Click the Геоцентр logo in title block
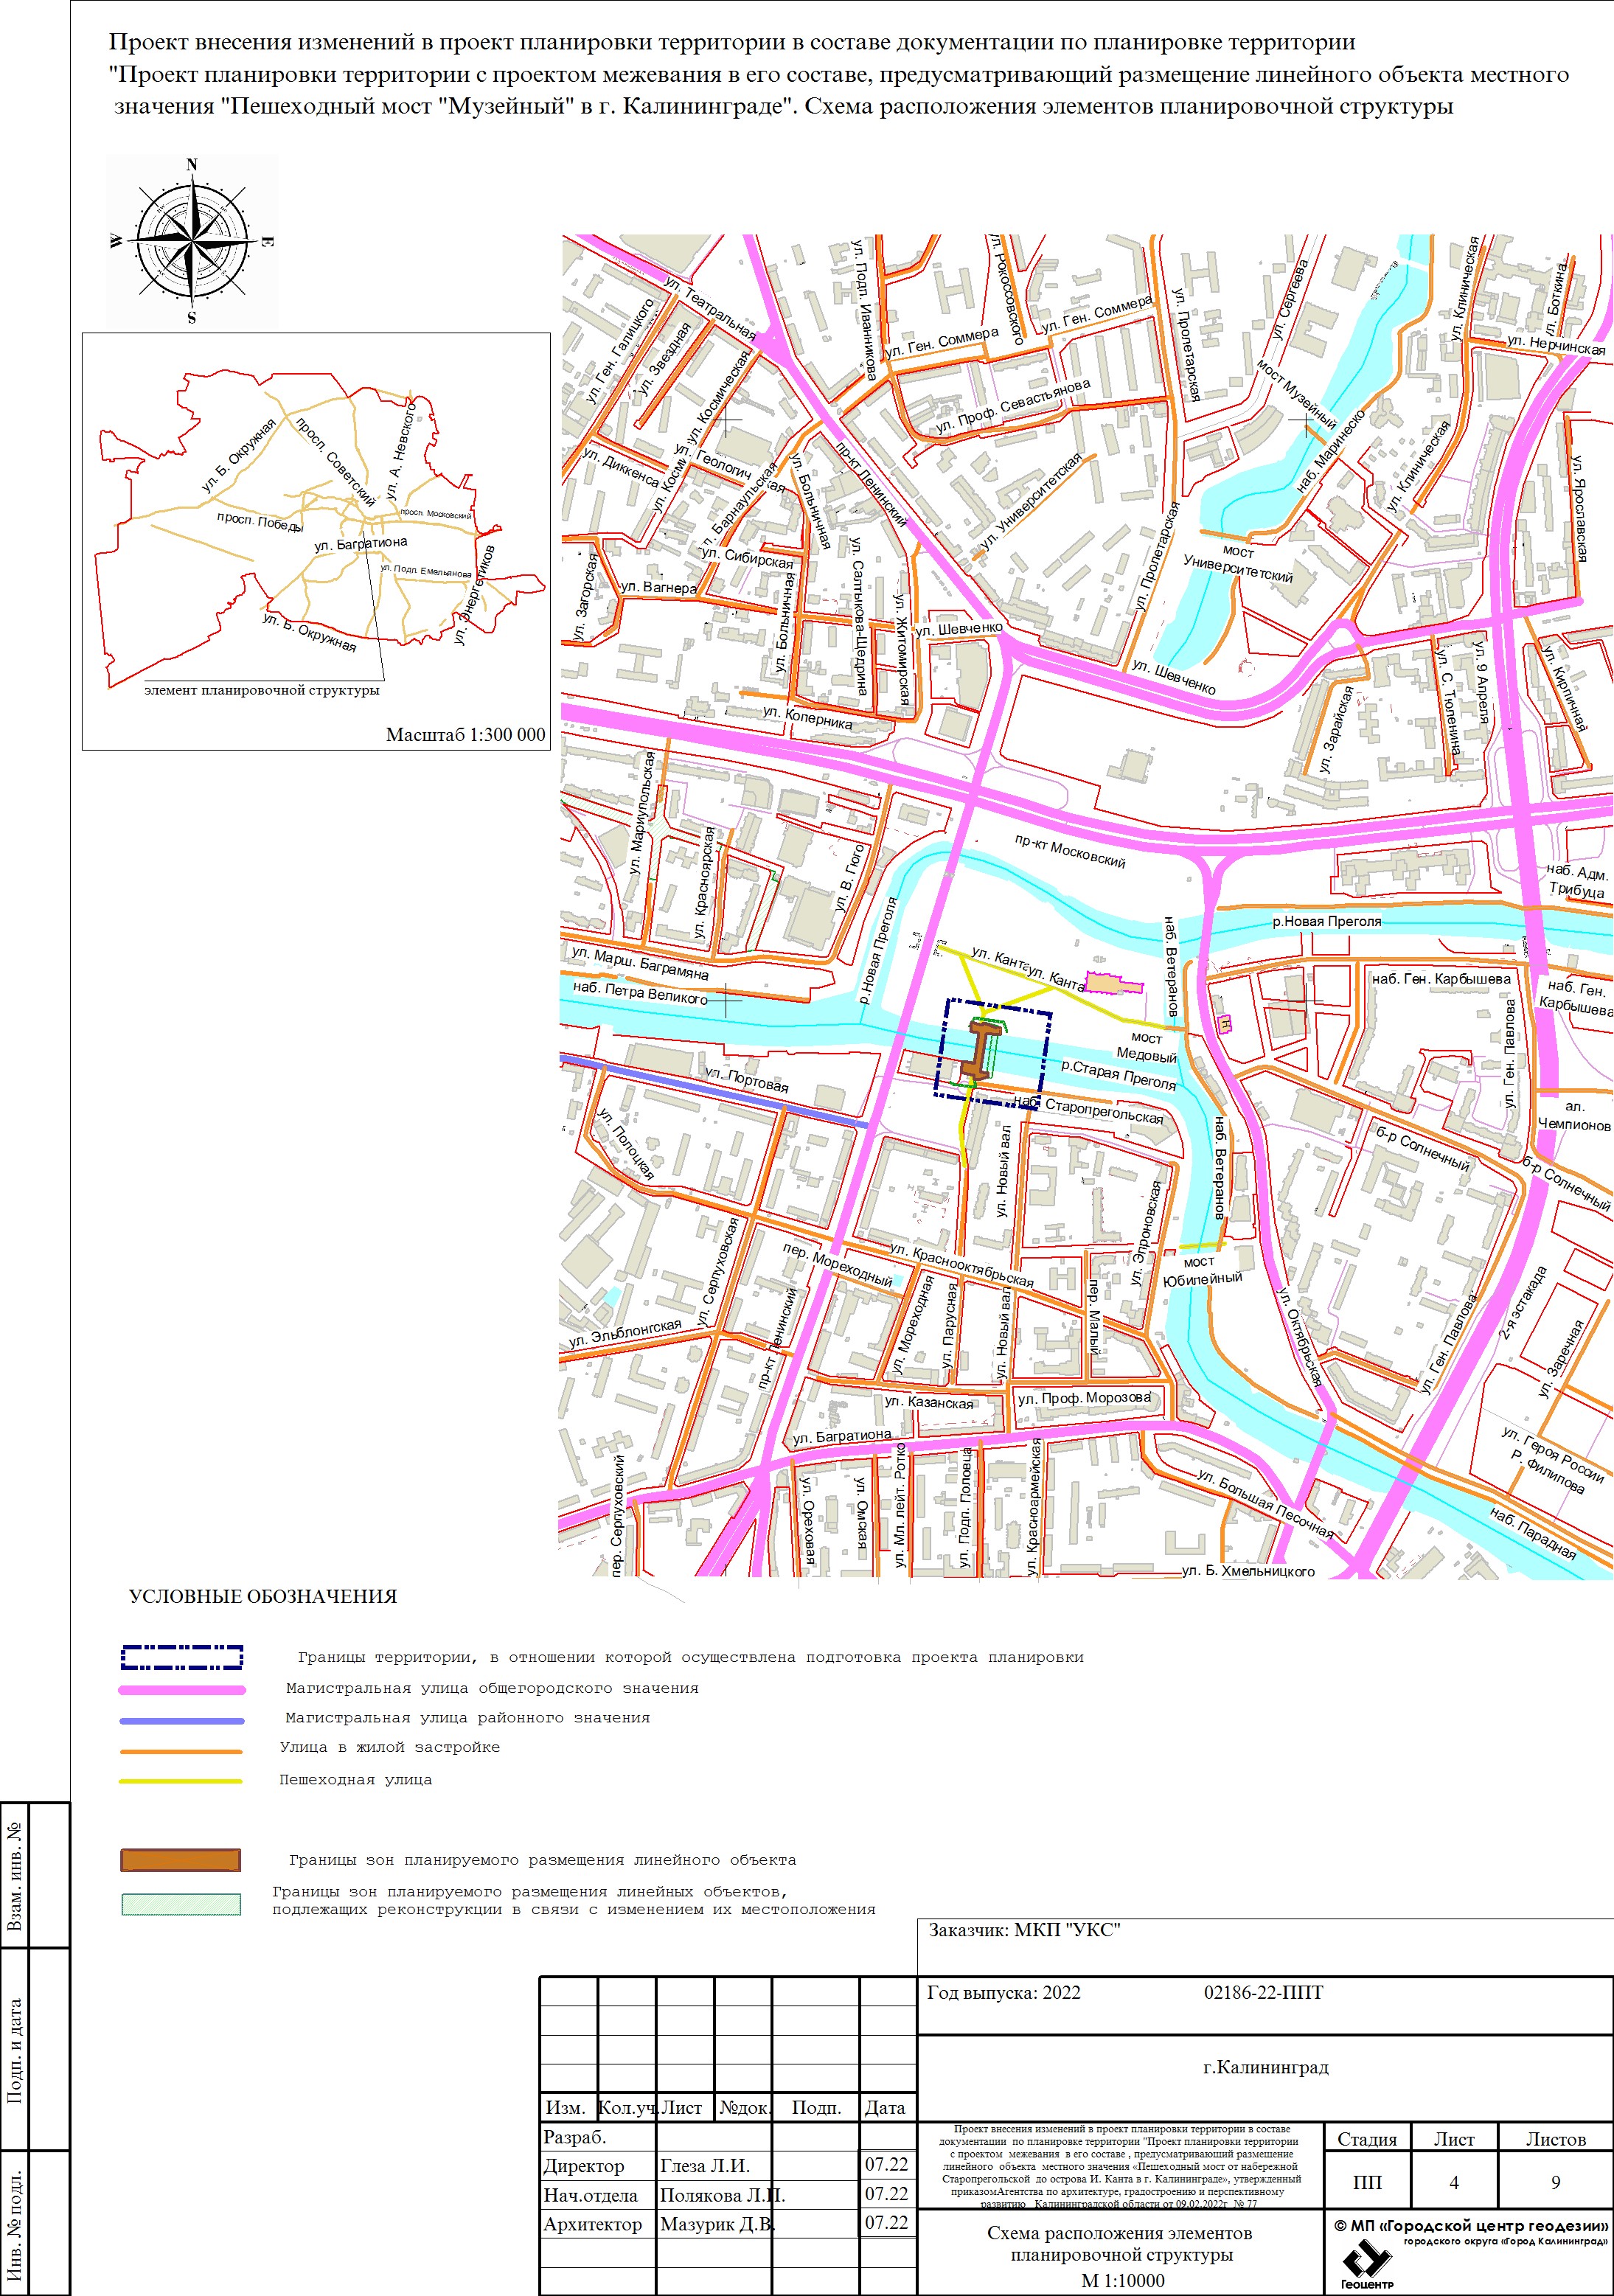 1367,2263
